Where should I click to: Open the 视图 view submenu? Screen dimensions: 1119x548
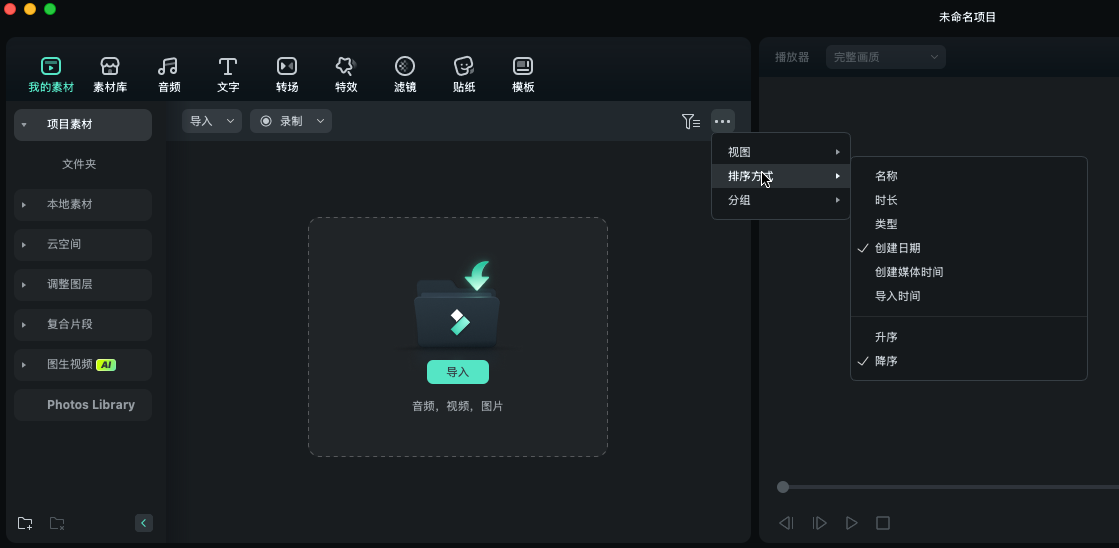(781, 152)
